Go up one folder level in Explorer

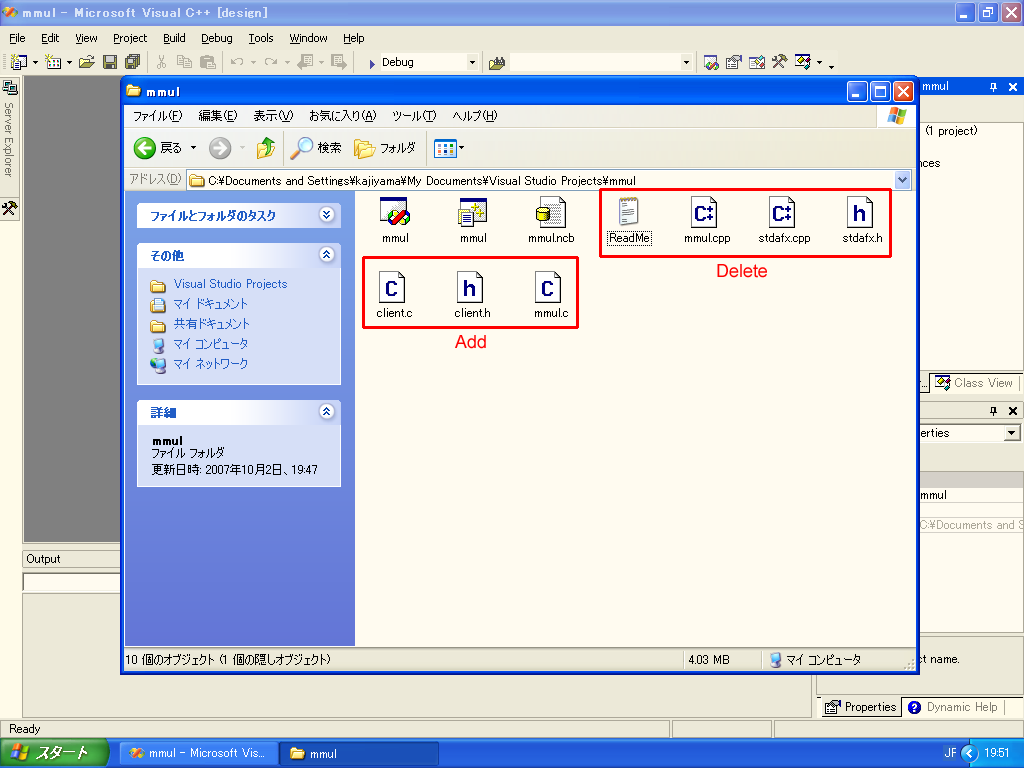(266, 148)
